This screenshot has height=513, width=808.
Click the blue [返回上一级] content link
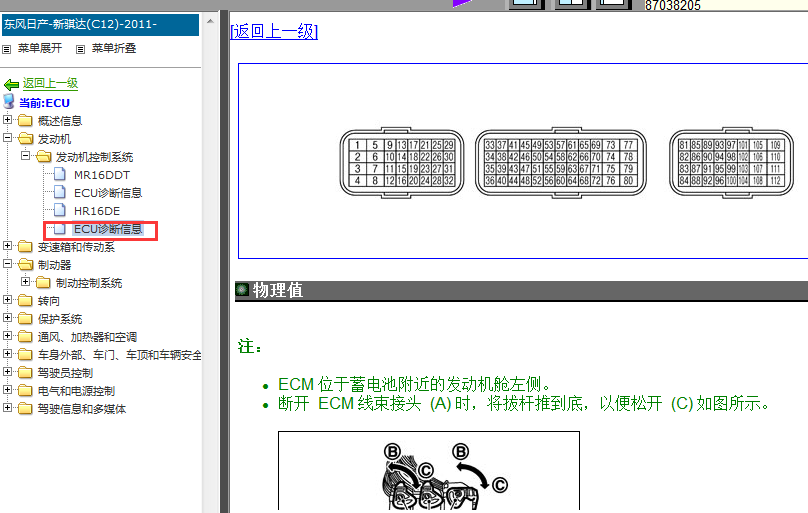click(274, 31)
